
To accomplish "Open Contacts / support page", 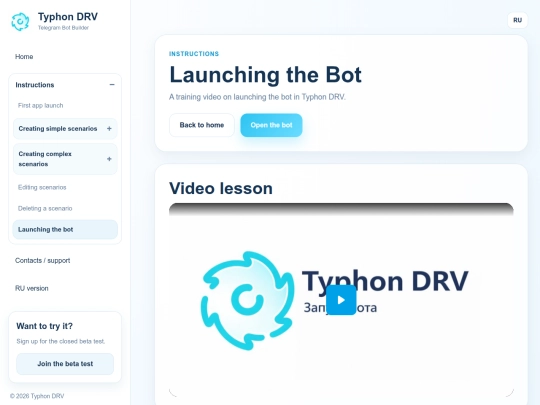I will pos(42,260).
